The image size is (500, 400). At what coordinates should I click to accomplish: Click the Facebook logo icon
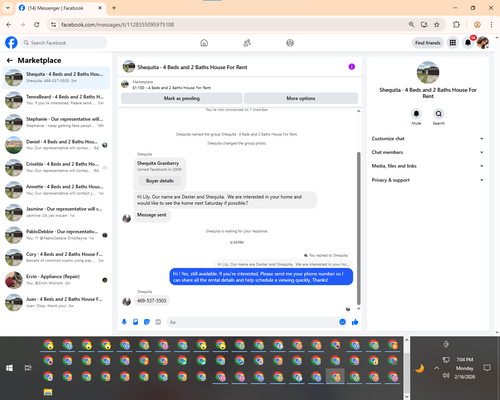[11, 43]
